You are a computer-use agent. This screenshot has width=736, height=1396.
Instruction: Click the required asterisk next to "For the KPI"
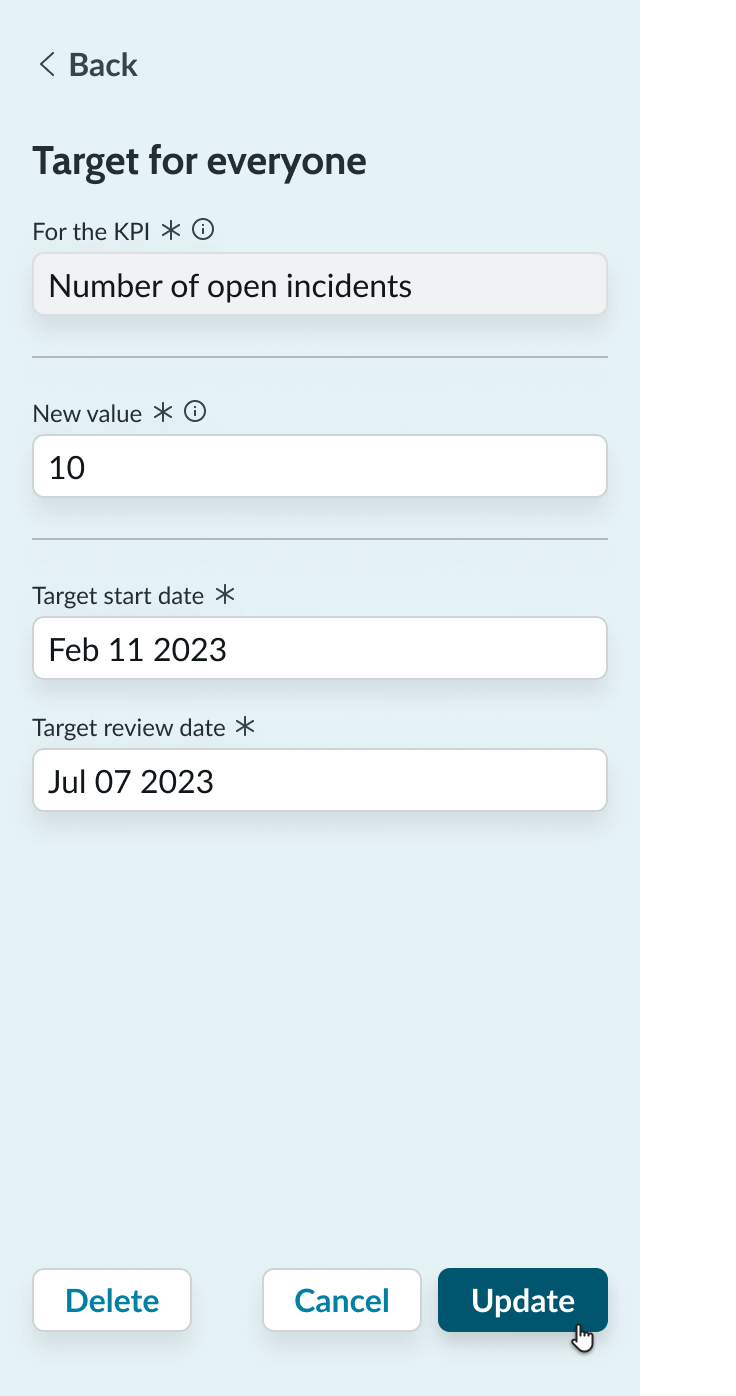click(x=170, y=230)
